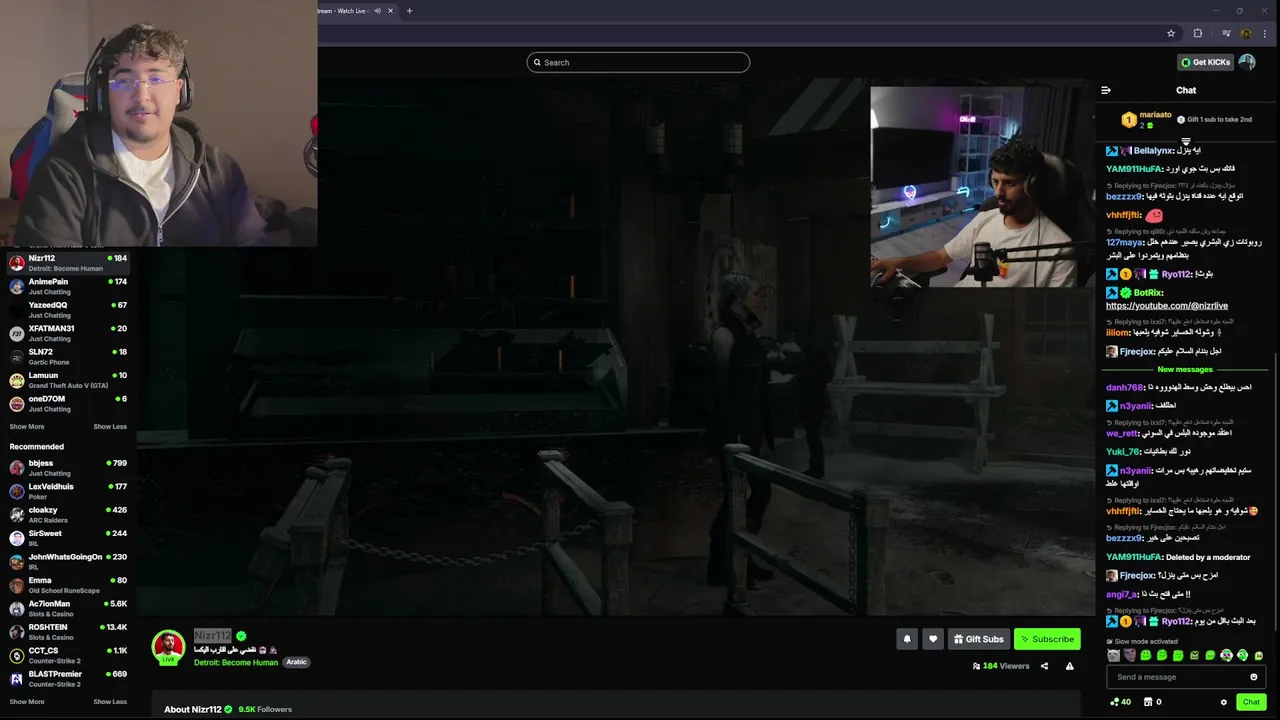Image resolution: width=1280 pixels, height=720 pixels.
Task: Mute the tab via its speaker icon
Action: pos(377,11)
